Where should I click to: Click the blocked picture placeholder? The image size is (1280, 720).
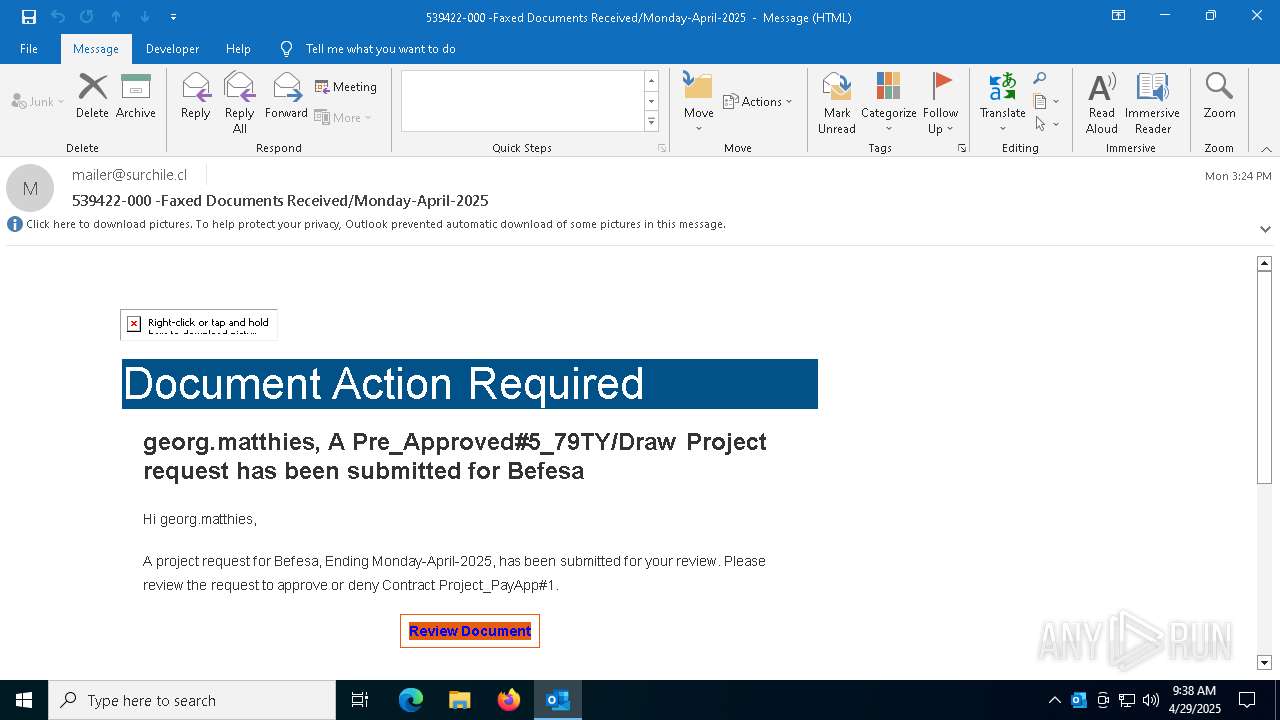tap(199, 324)
